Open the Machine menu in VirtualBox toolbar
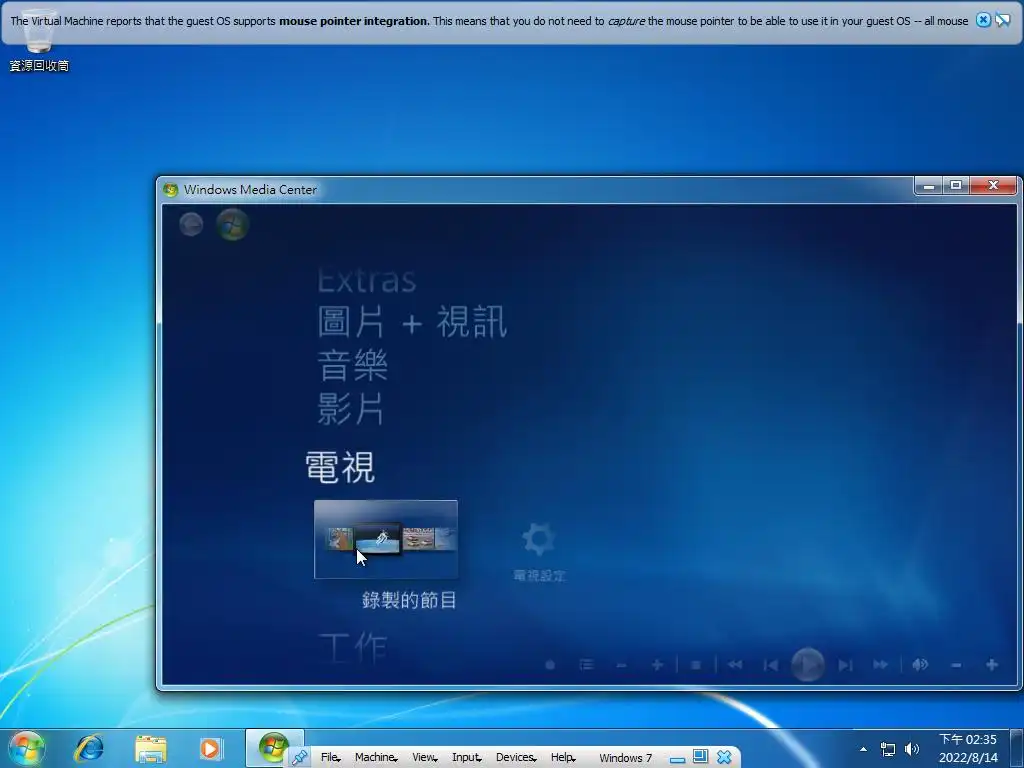 click(376, 757)
